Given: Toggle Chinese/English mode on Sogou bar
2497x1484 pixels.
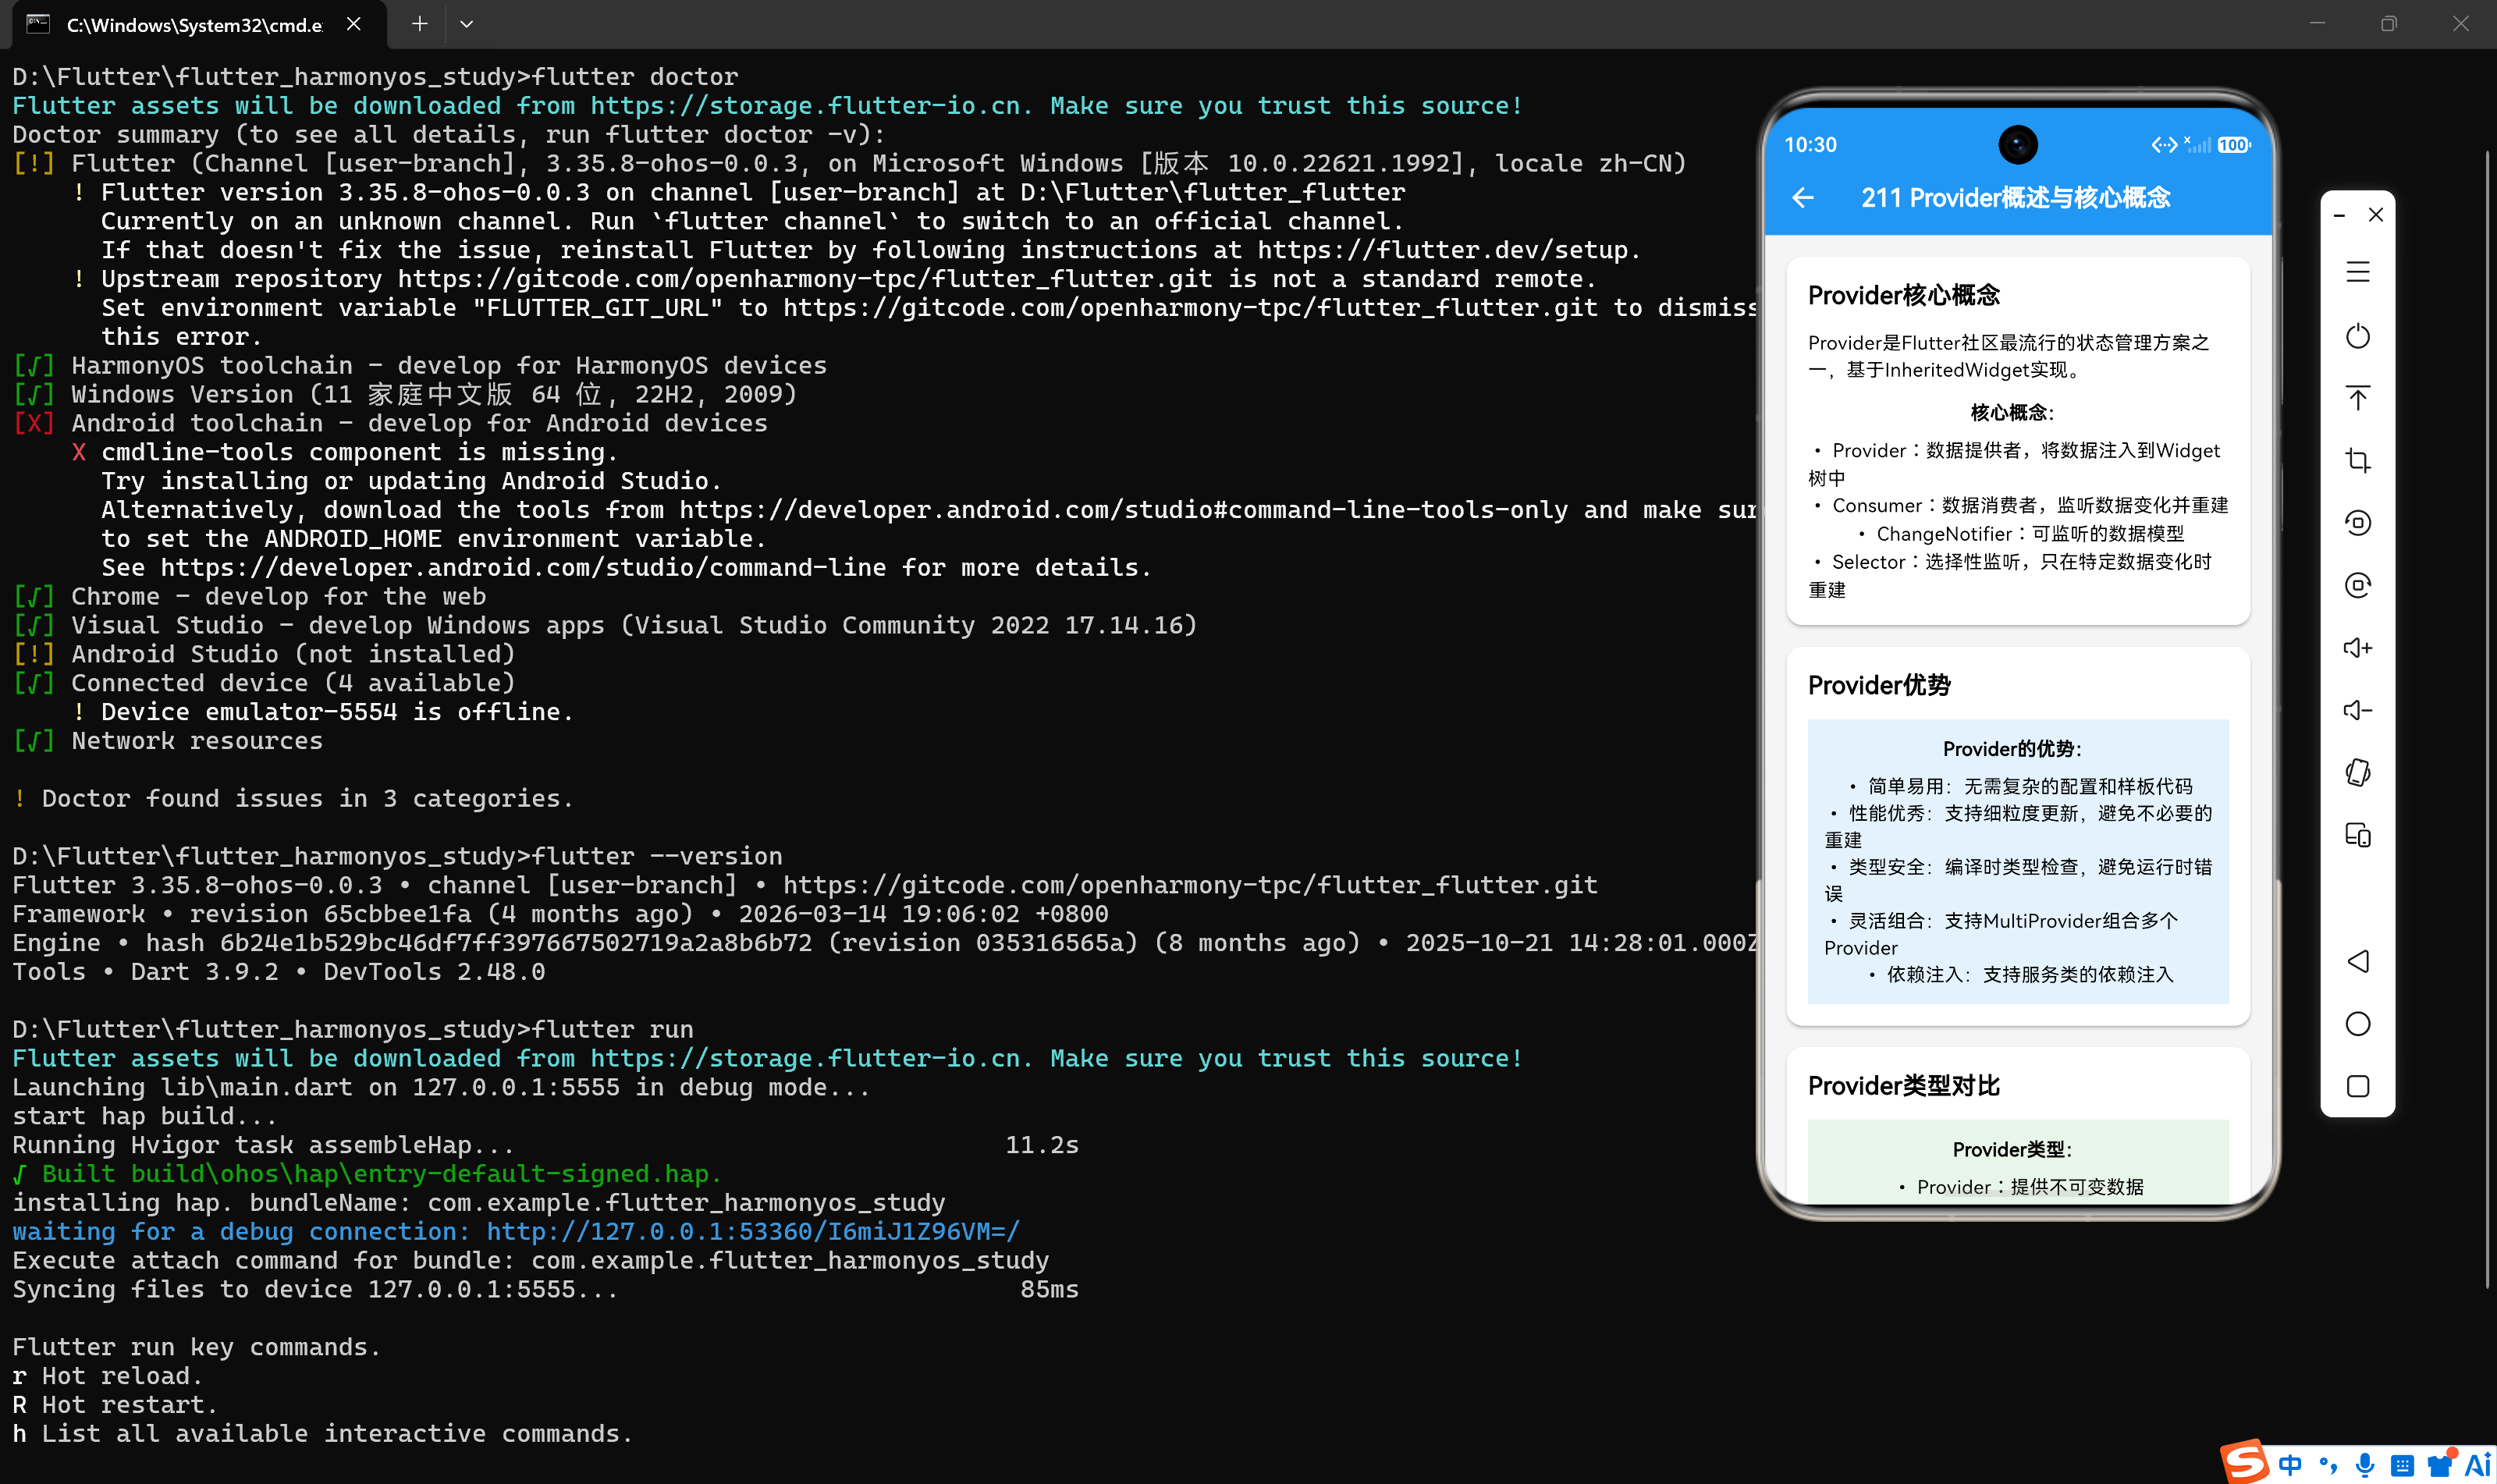Looking at the screenshot, I should 2290,1465.
